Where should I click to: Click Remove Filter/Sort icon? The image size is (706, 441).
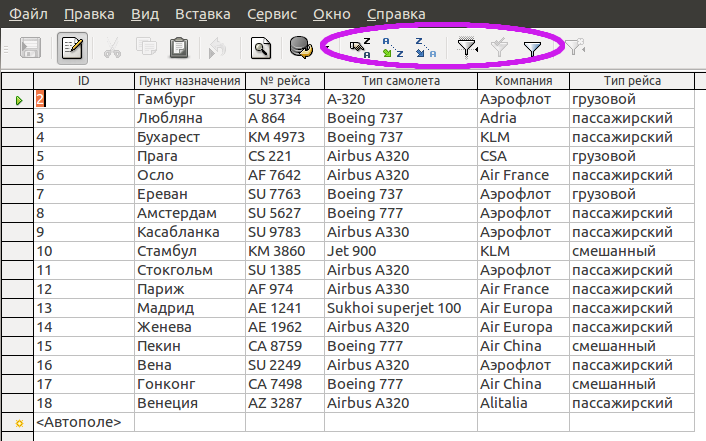(574, 47)
